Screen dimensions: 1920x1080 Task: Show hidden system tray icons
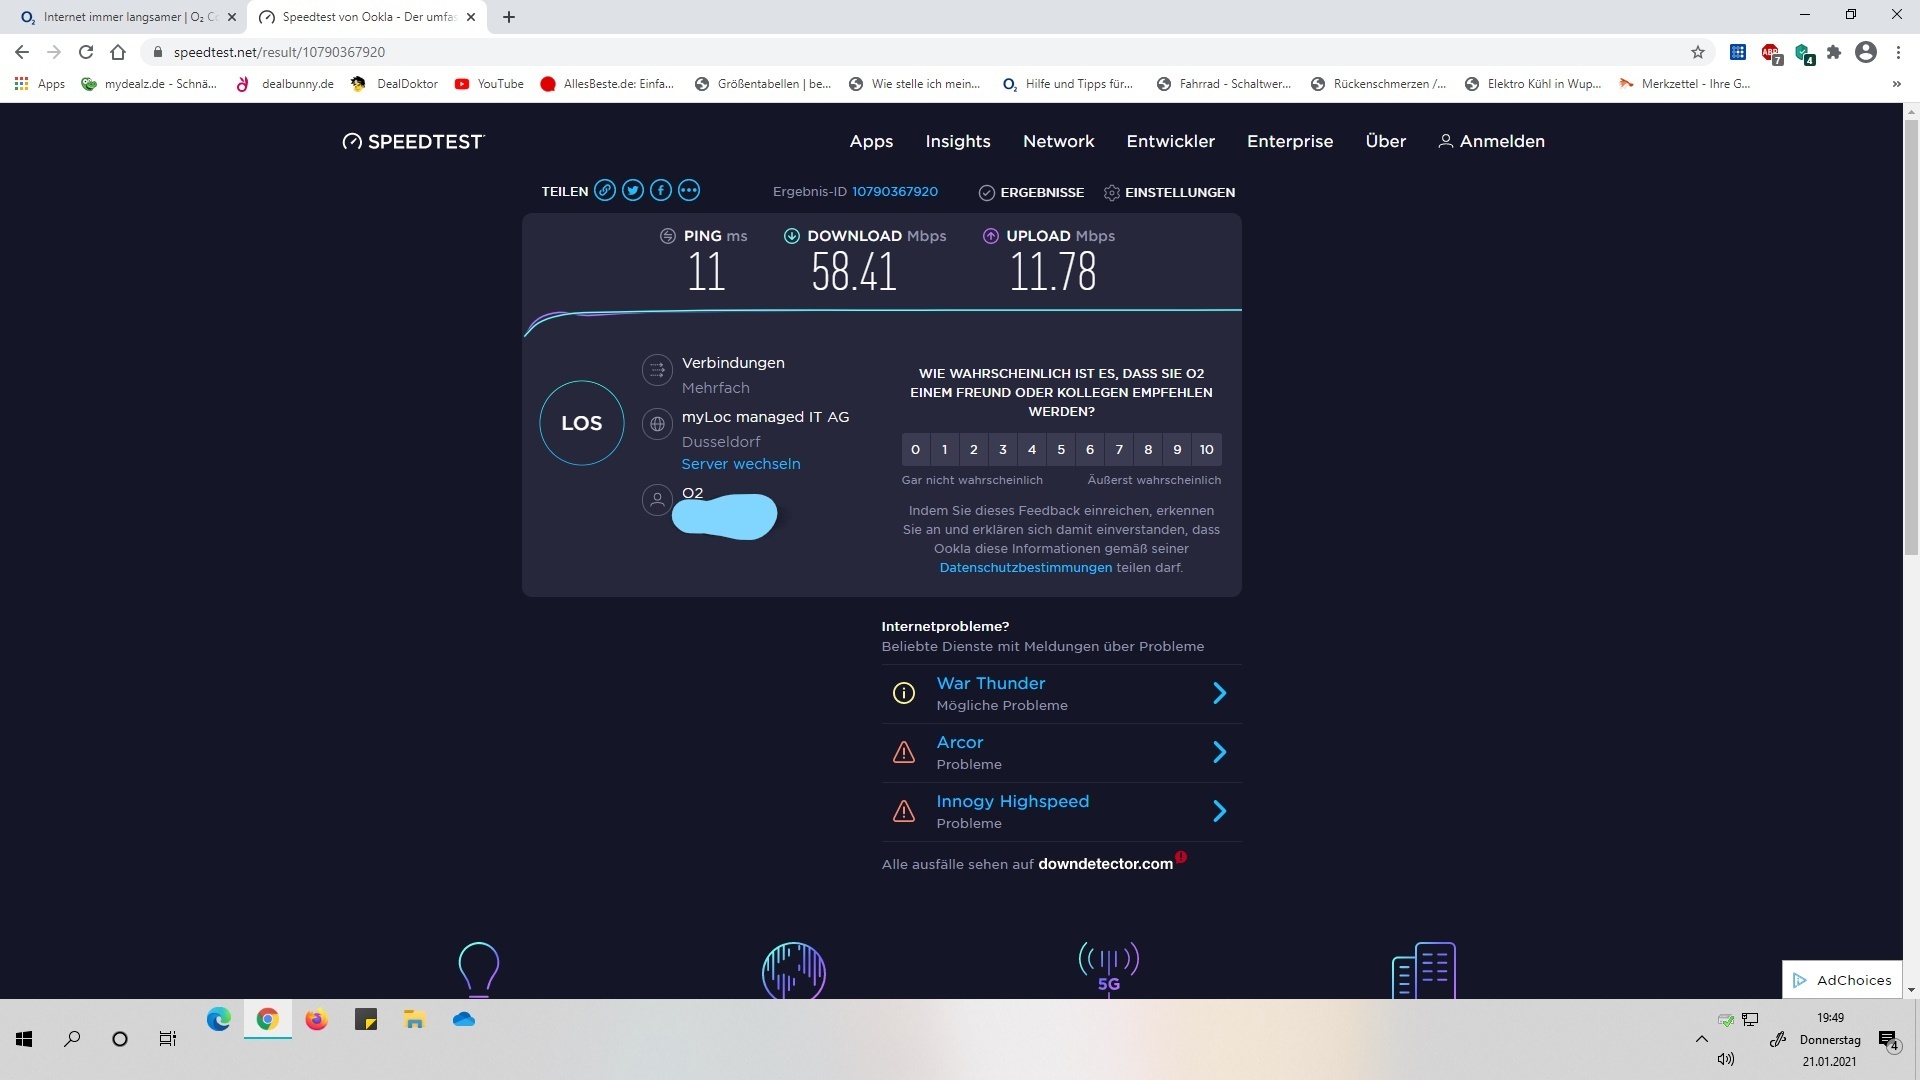1701,1039
